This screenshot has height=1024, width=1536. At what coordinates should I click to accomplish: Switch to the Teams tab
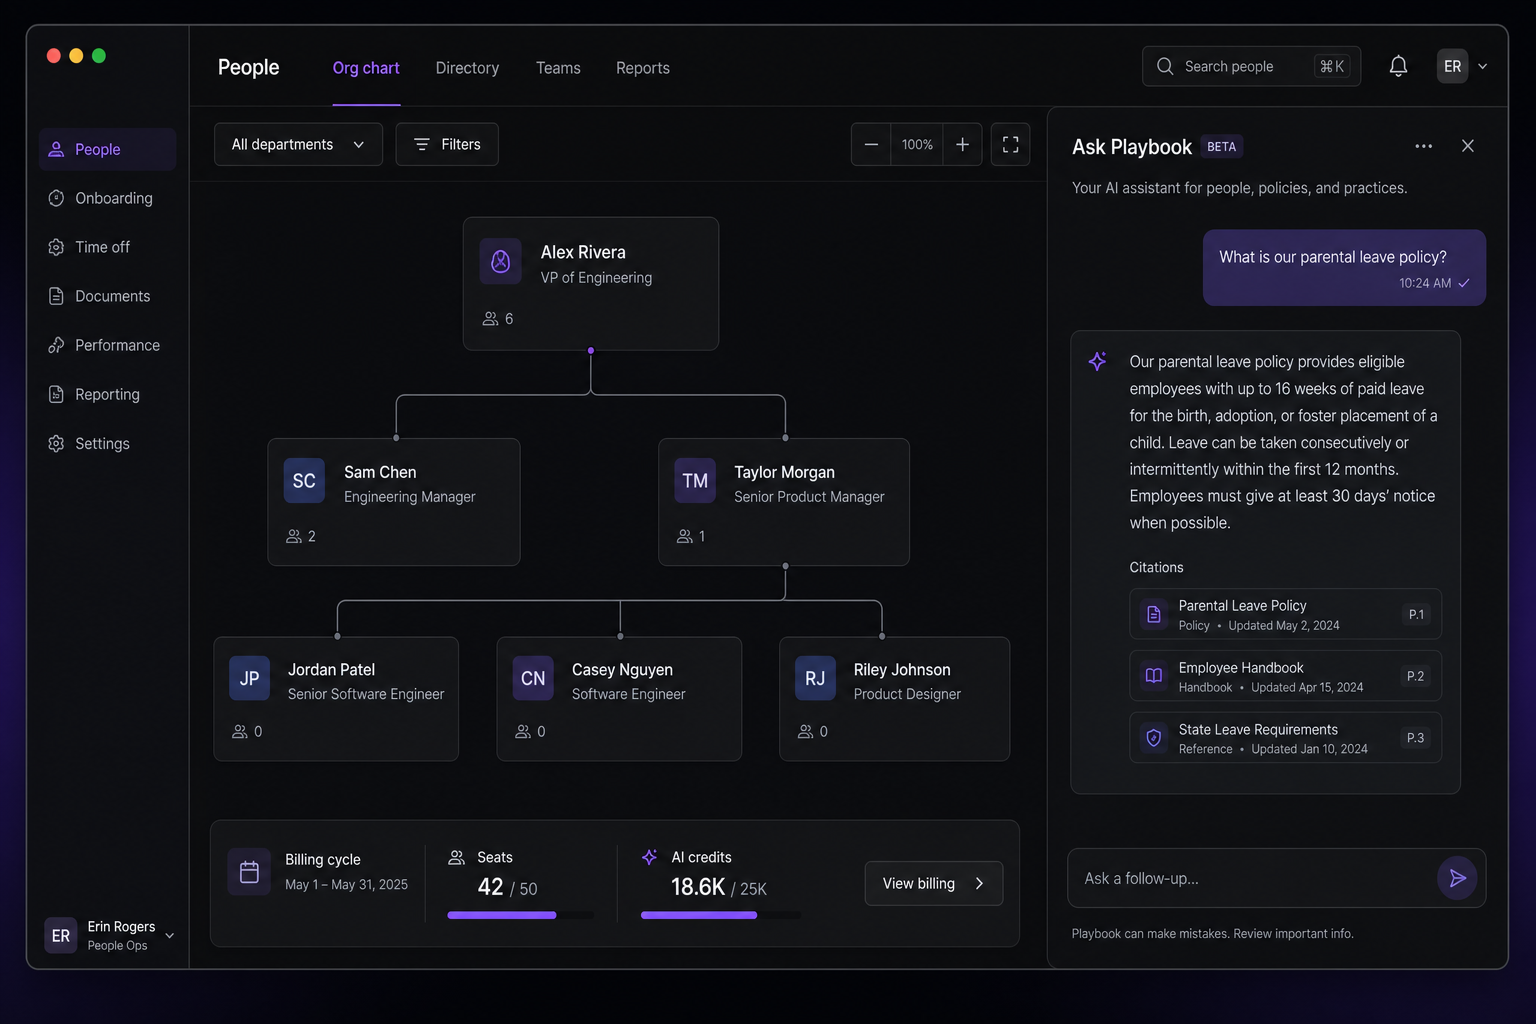[558, 68]
